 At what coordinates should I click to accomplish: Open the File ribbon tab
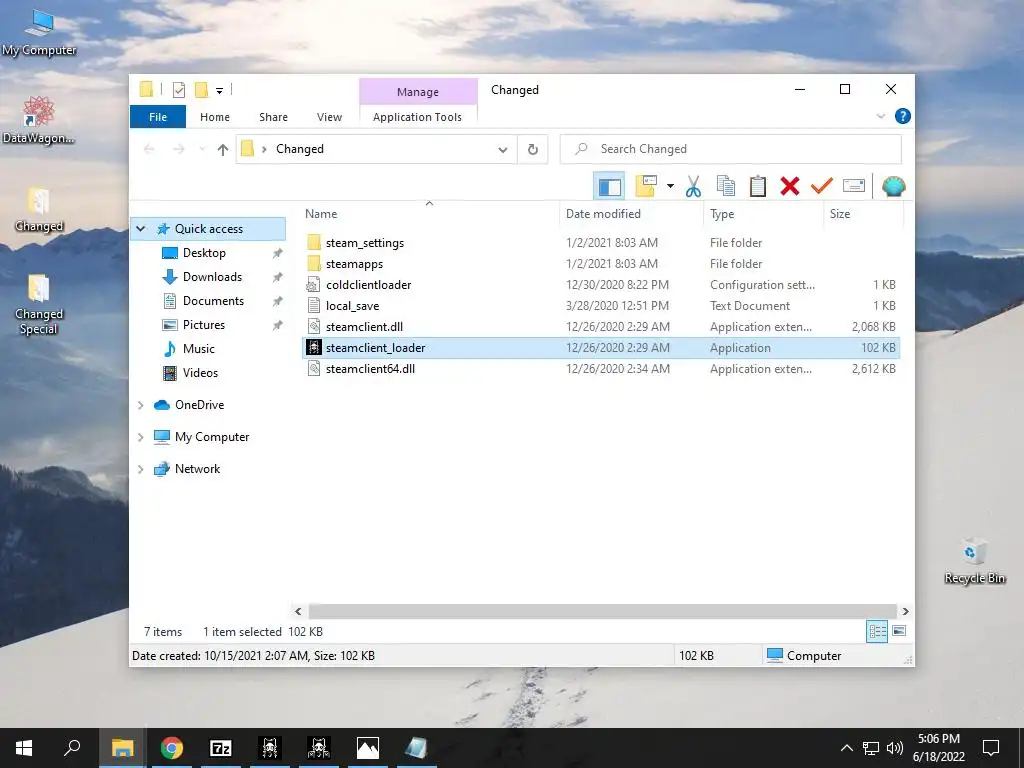[x=158, y=117]
